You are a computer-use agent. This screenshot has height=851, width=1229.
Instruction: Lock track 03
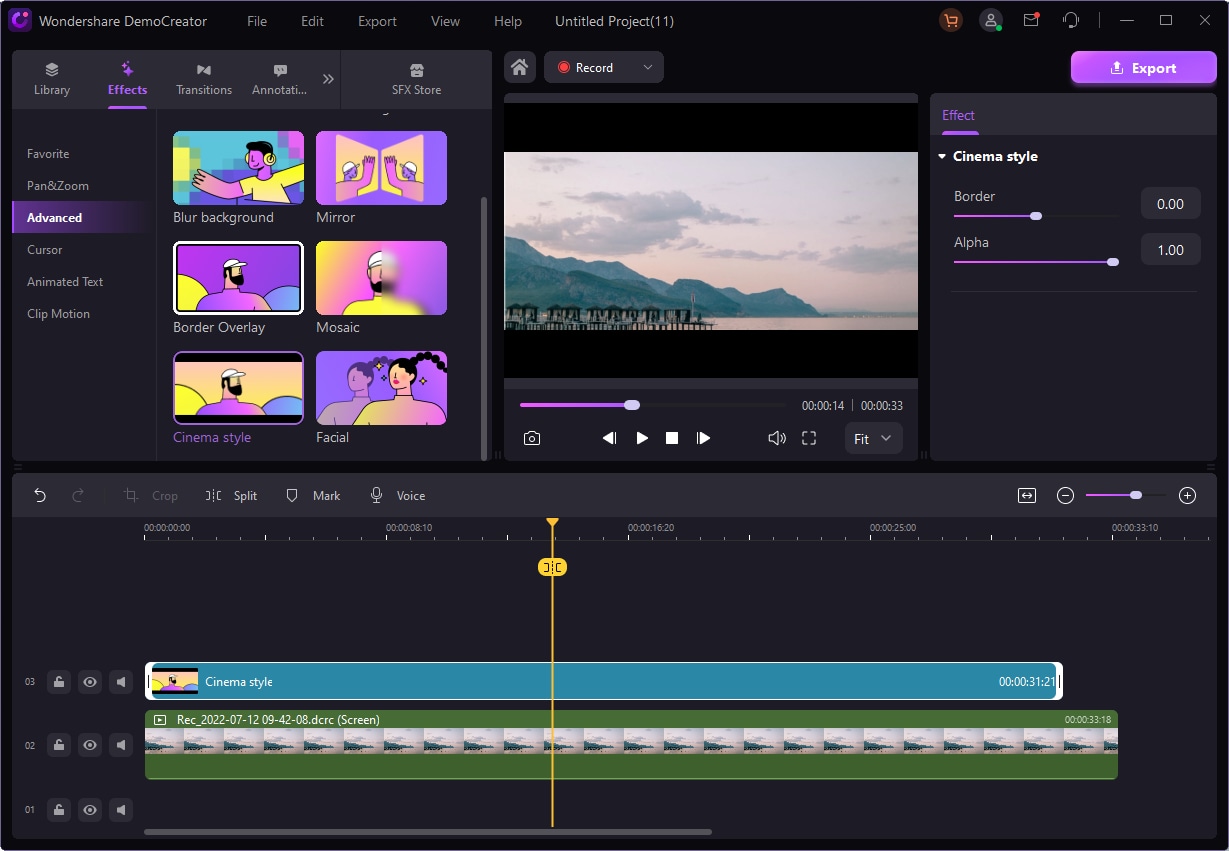59,682
